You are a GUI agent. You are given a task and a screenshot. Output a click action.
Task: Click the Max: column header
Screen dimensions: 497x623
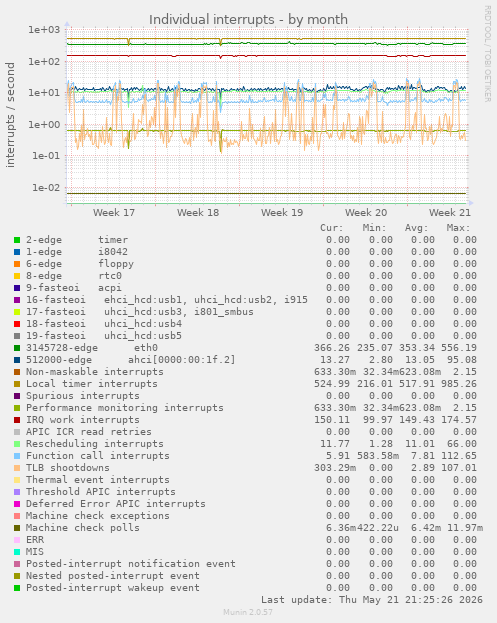point(458,228)
